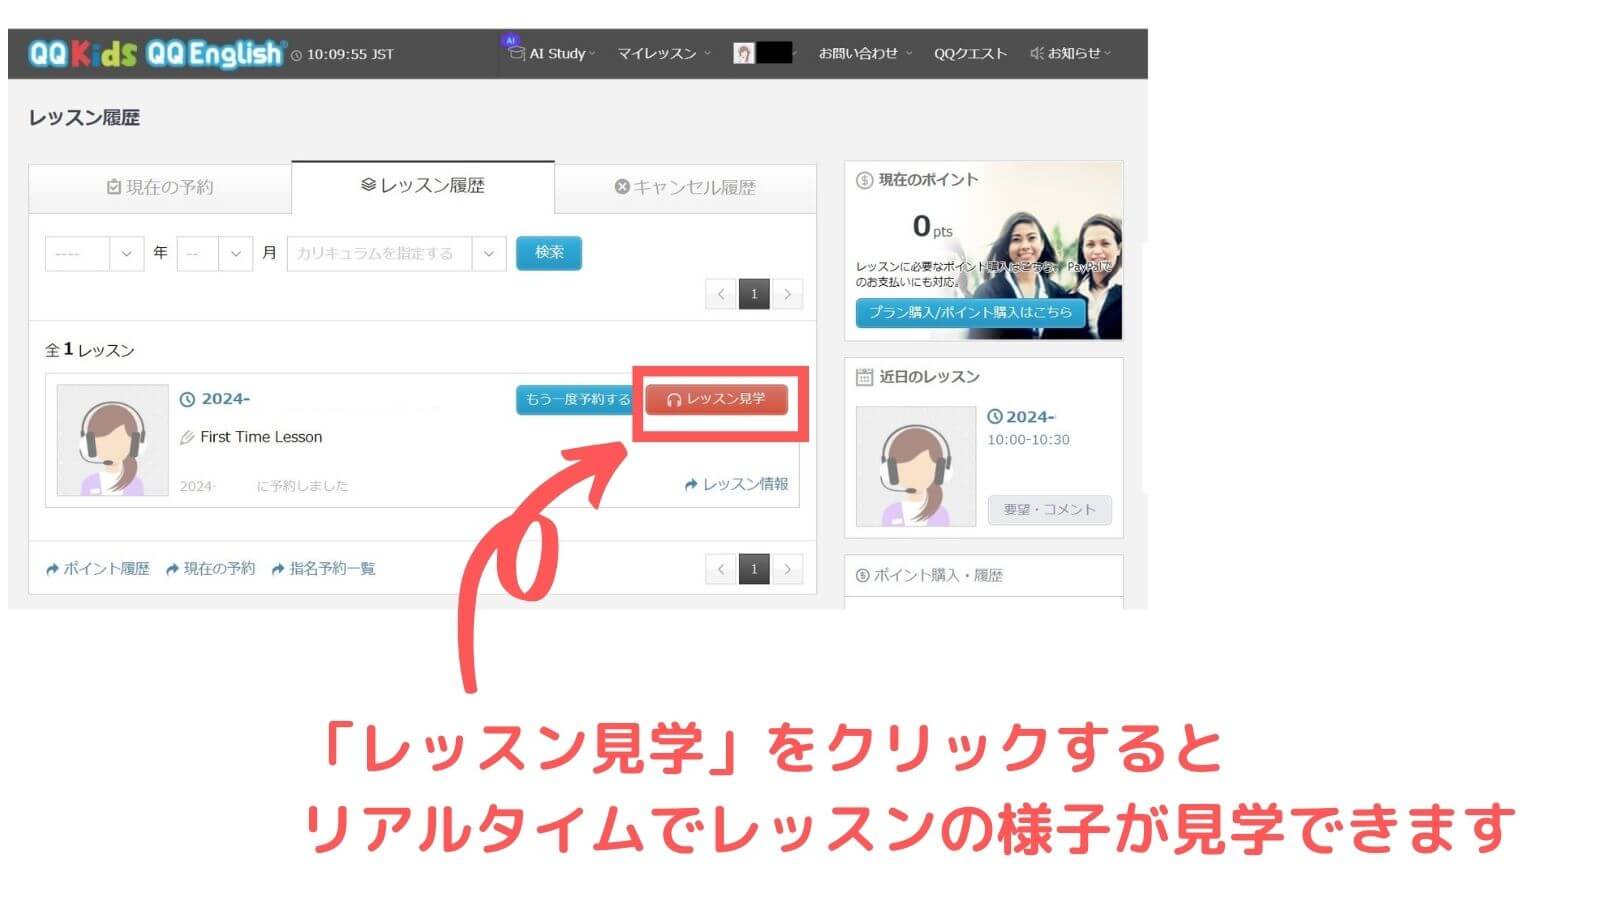Click the お知らせ speaker icon
This screenshot has height=900, width=1600.
click(1037, 54)
